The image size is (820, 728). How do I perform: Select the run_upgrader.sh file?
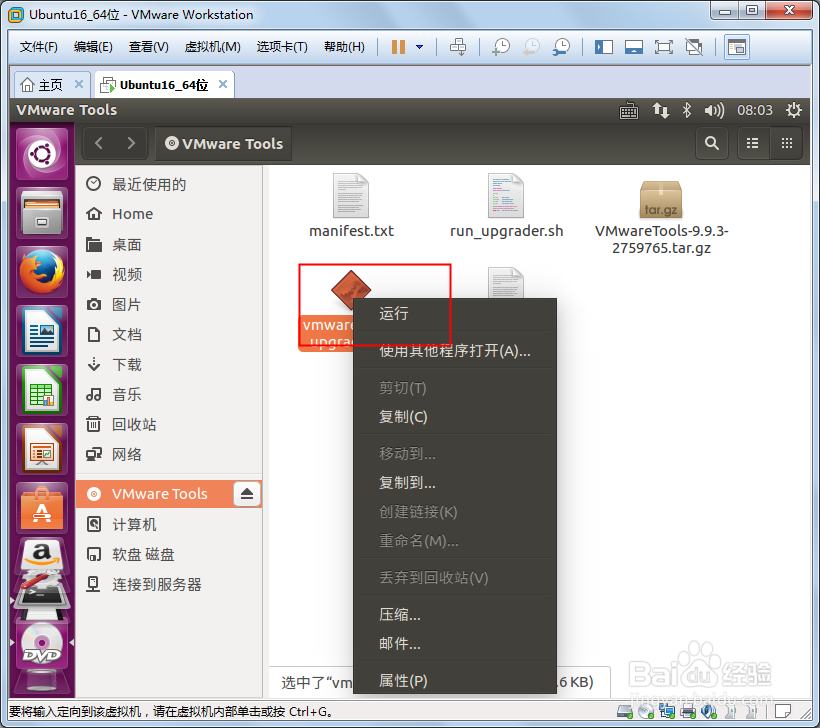point(506,207)
